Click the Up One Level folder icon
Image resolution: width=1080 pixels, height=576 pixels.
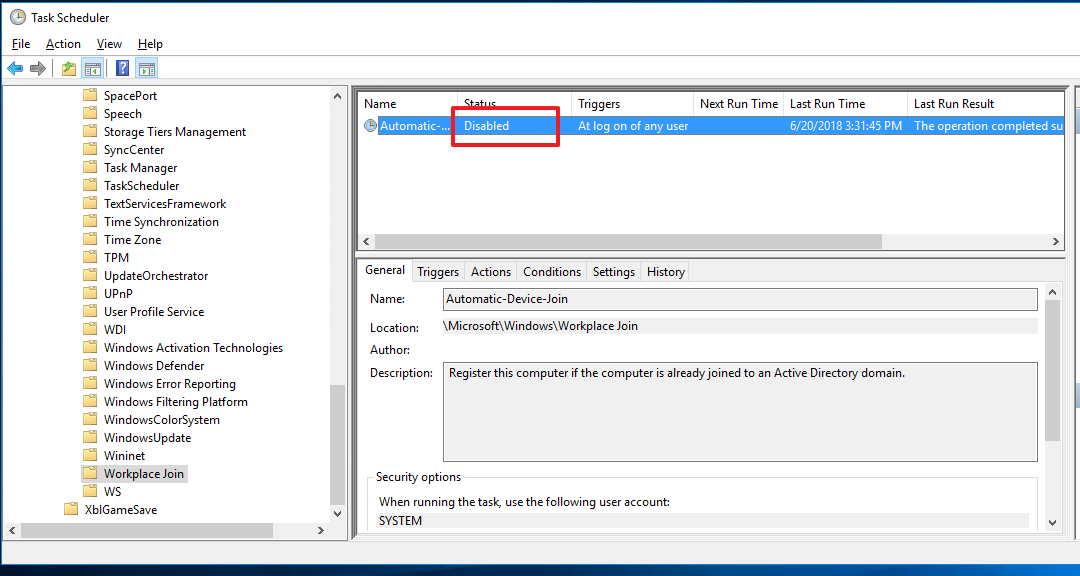tap(69, 68)
